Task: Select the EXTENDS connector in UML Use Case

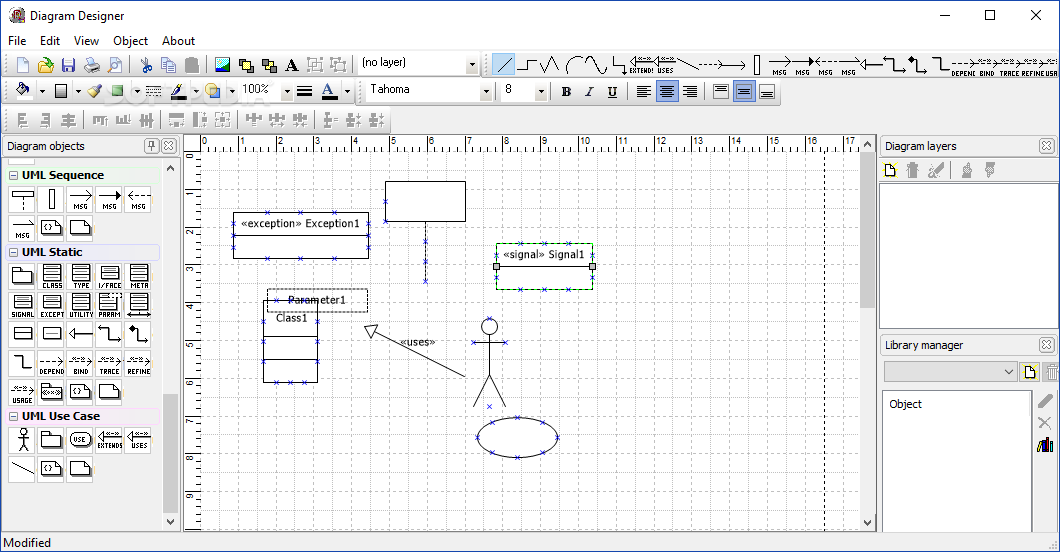Action: pos(110,440)
